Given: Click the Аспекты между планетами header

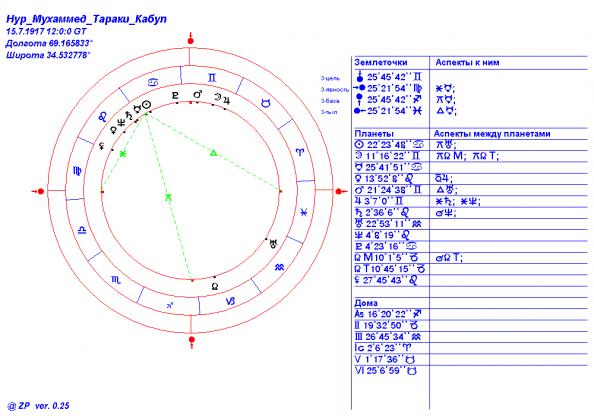Looking at the screenshot, I should coord(492,134).
